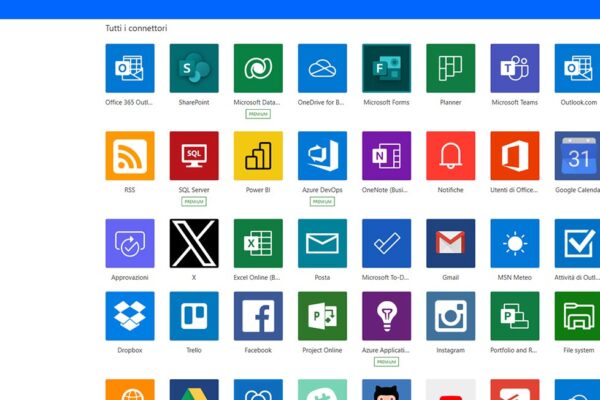
Task: Select the Microsoft To-Do connector
Action: coord(386,243)
